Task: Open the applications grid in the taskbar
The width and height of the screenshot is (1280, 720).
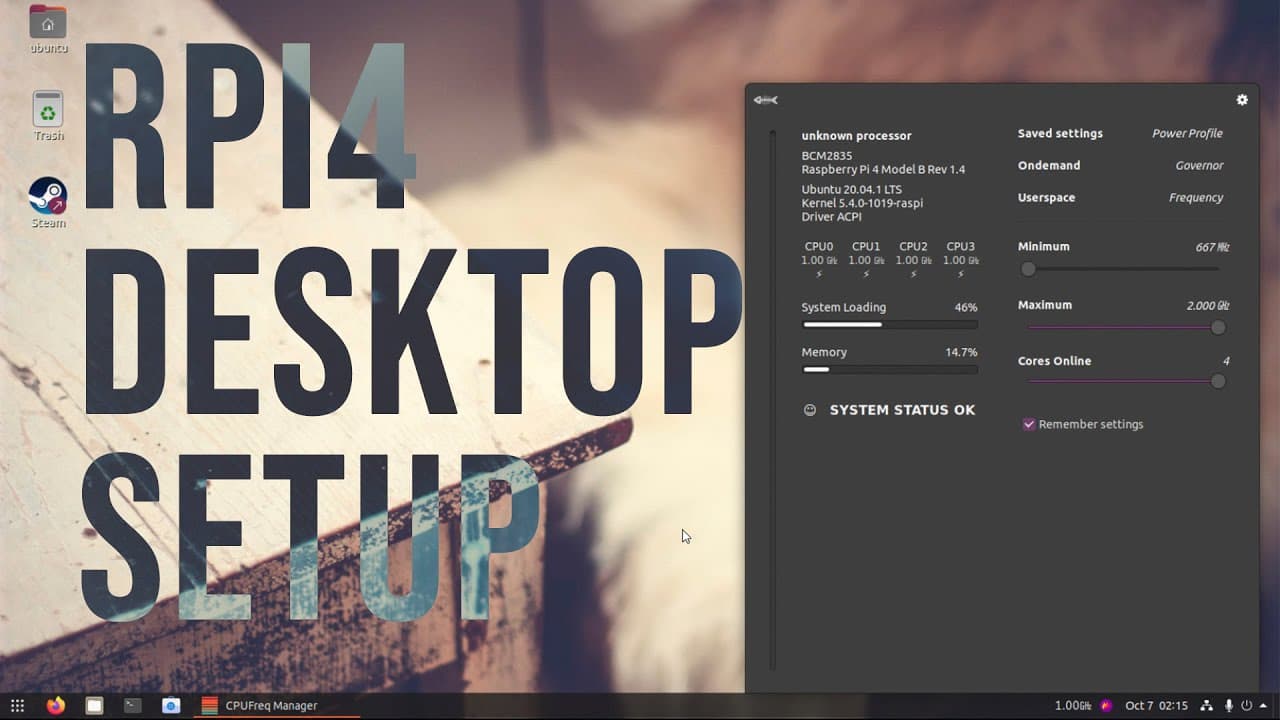Action: (x=17, y=706)
